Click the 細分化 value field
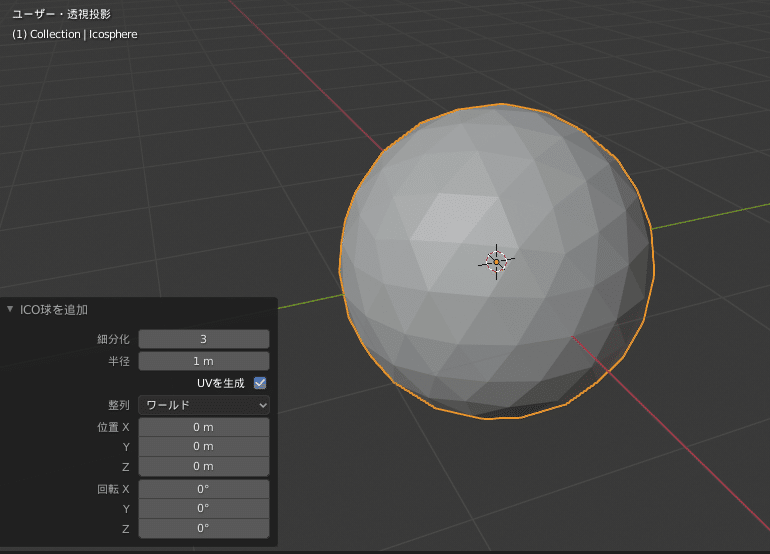Screen dimensions: 770x554 (x=204, y=340)
